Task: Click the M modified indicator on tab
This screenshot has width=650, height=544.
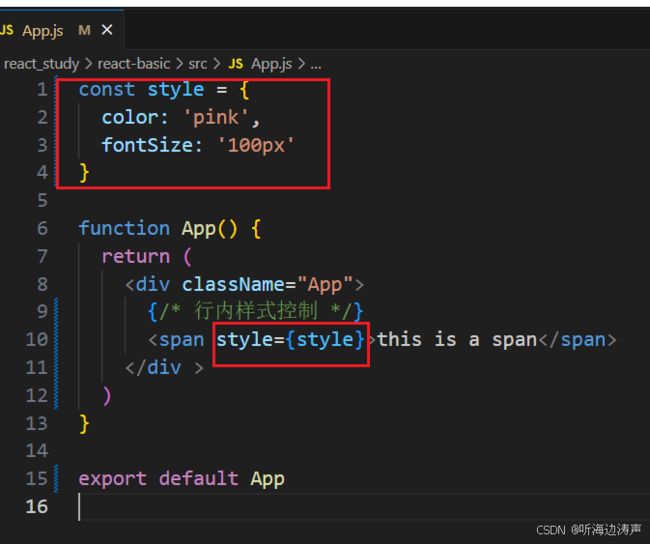Action: pos(84,30)
